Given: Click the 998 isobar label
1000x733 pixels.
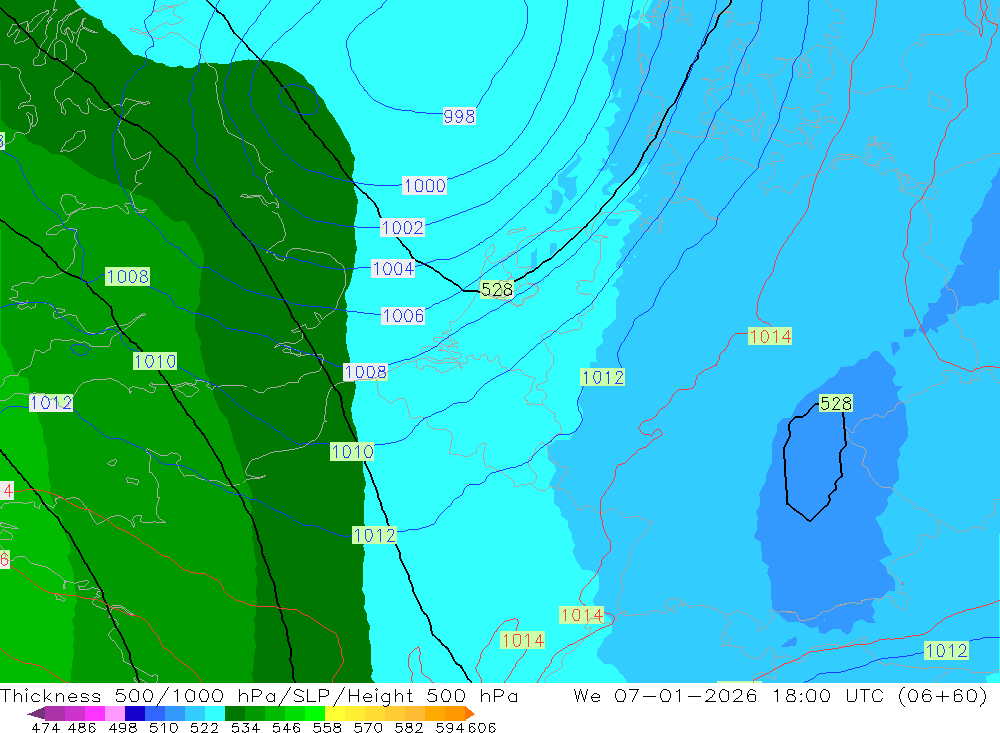Looking at the screenshot, I should coord(459,116).
